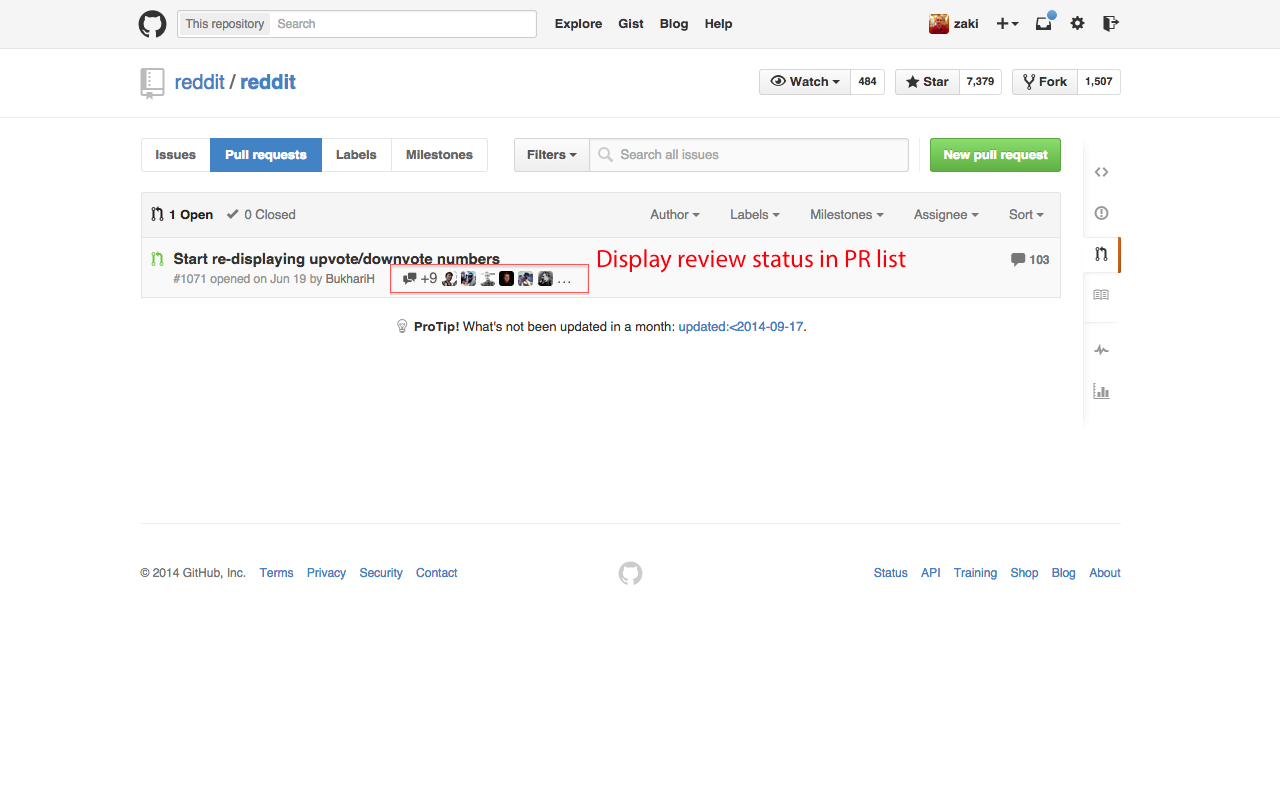This screenshot has width=1280, height=800.
Task: Open BukhariH author link
Action: [350, 279]
